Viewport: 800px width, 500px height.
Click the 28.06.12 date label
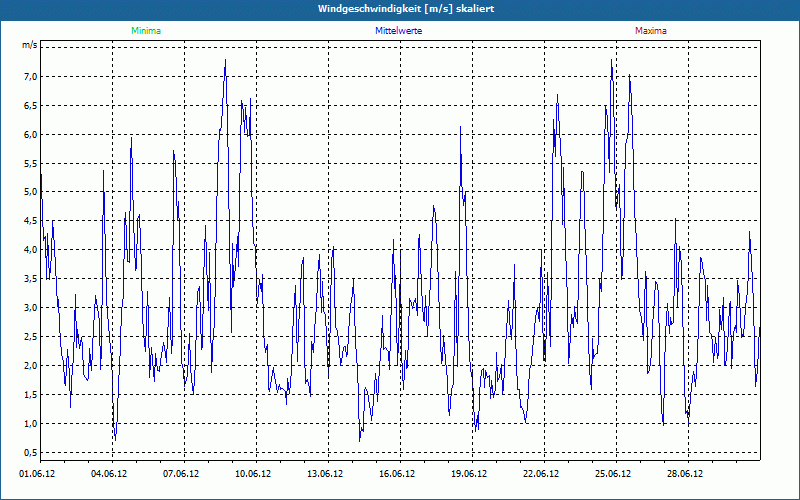coord(685,474)
